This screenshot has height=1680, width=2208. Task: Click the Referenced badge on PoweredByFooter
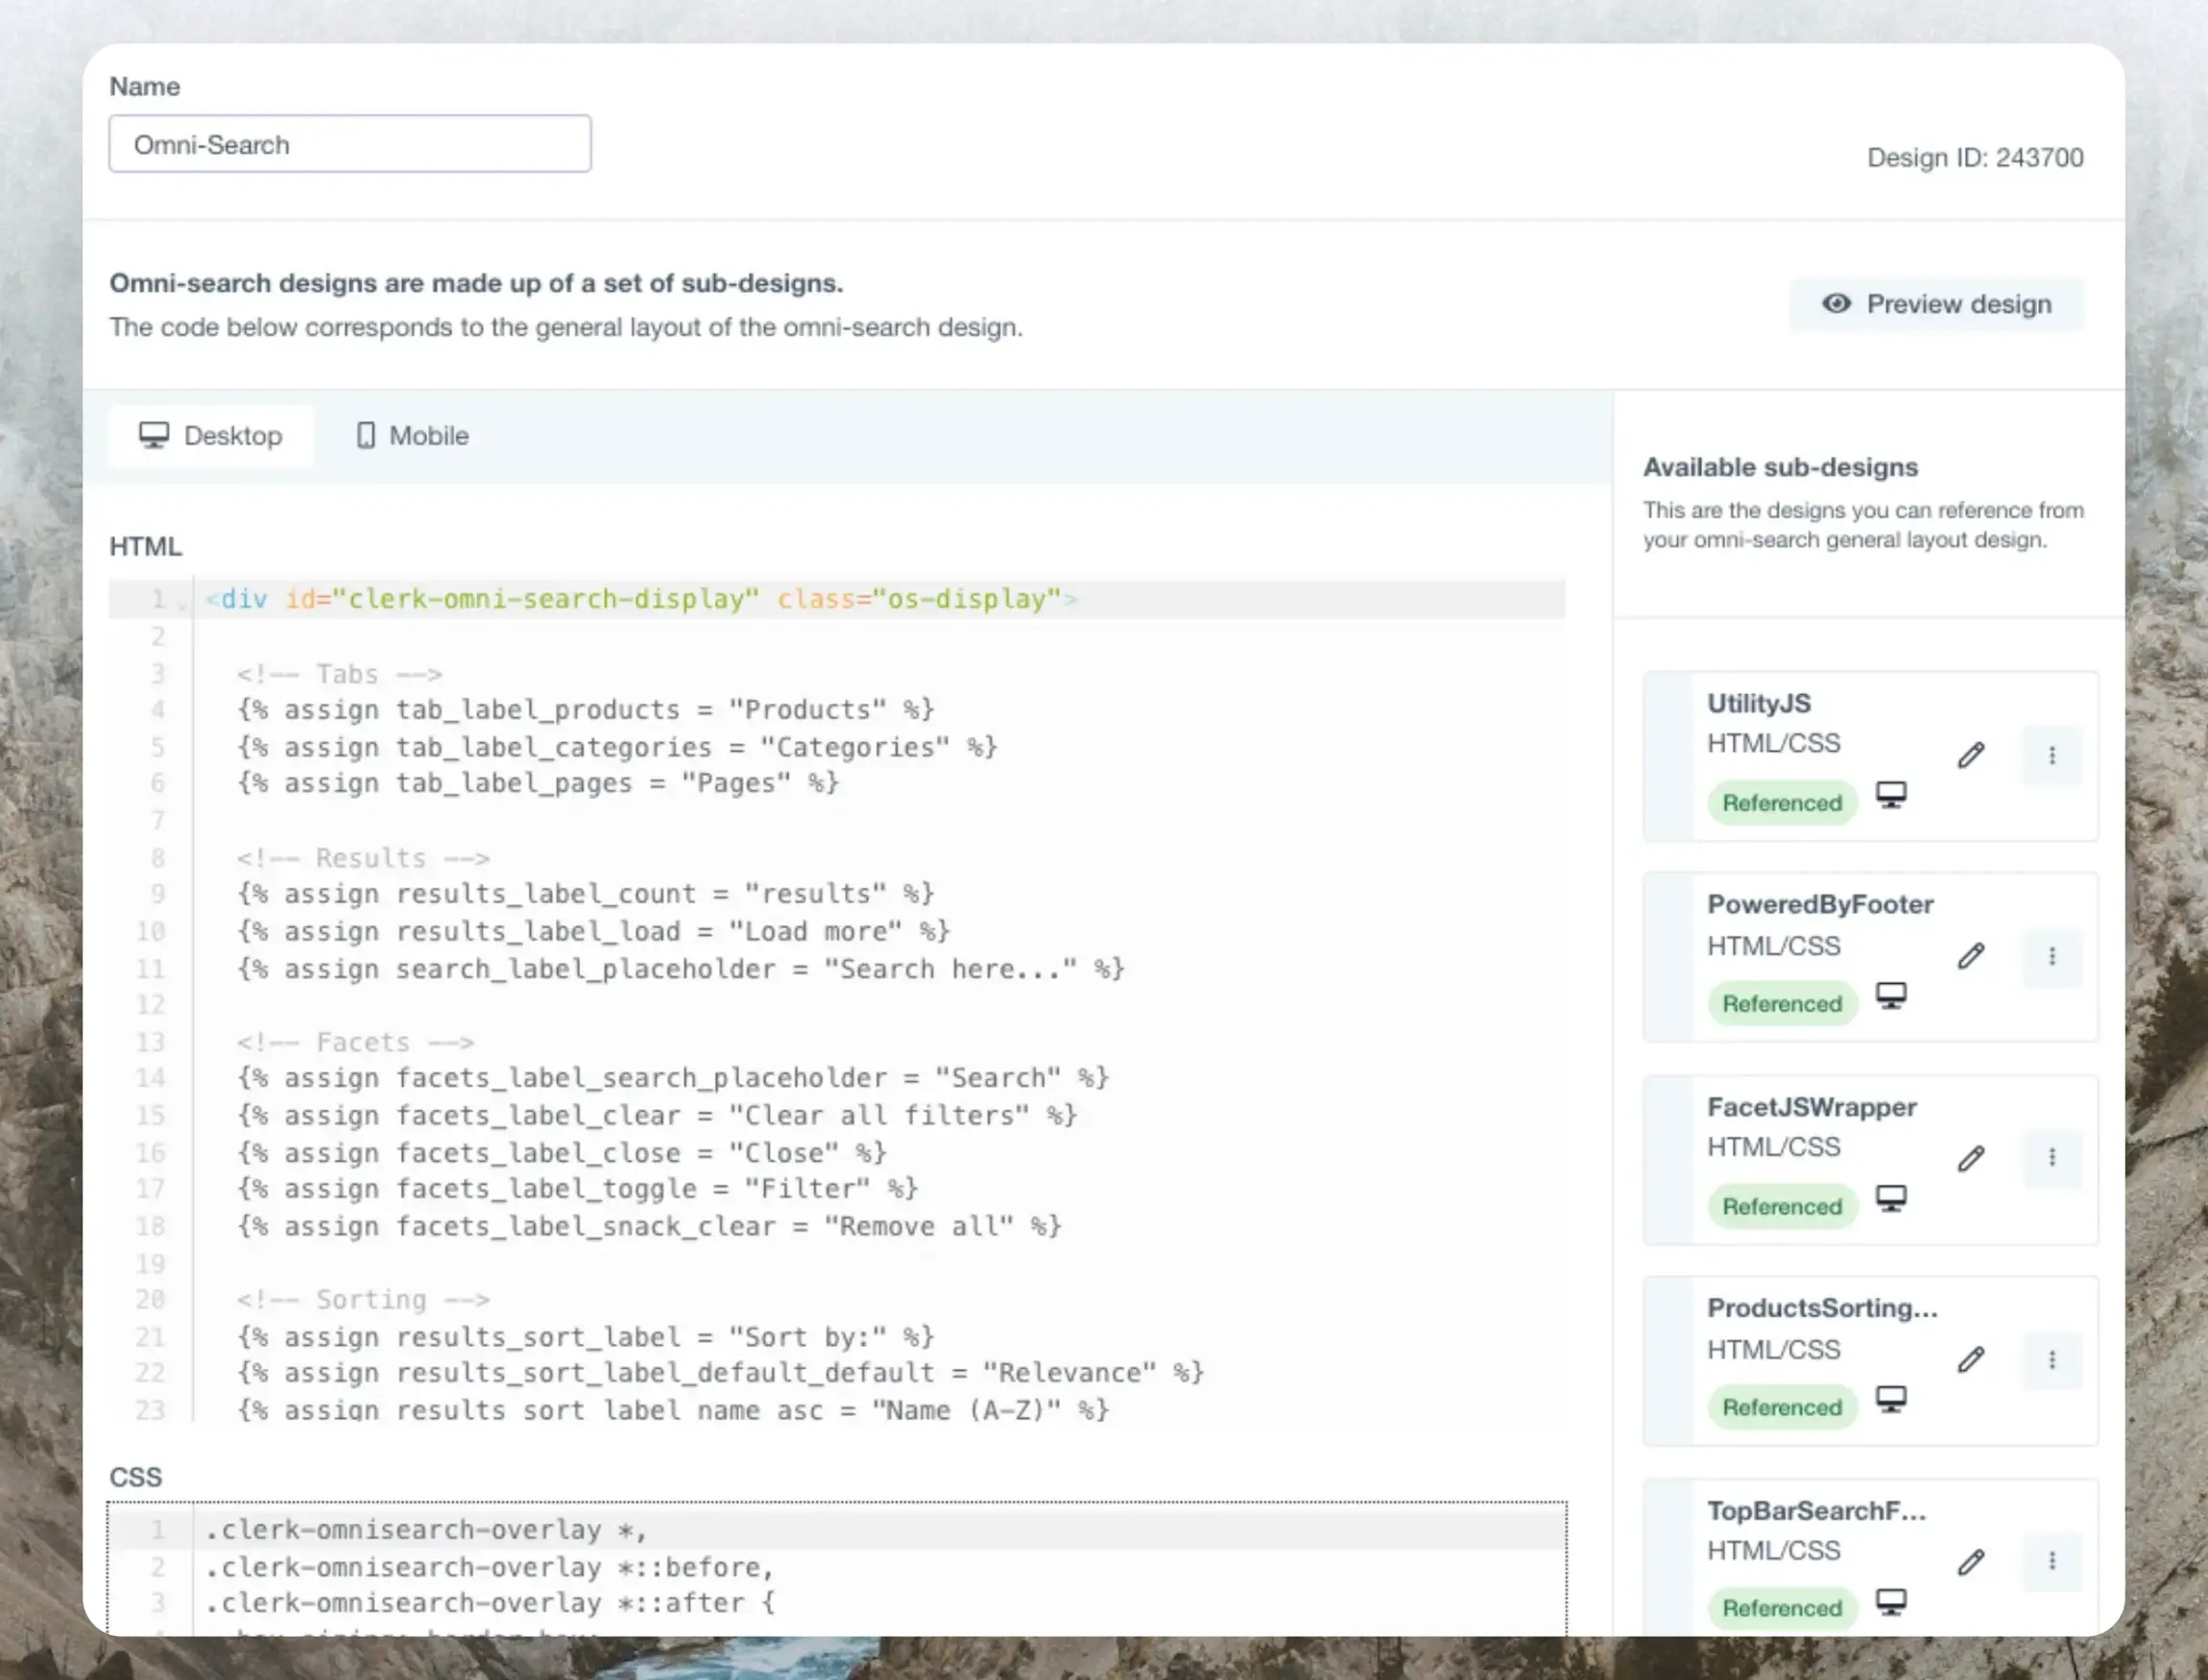[x=1782, y=1004]
